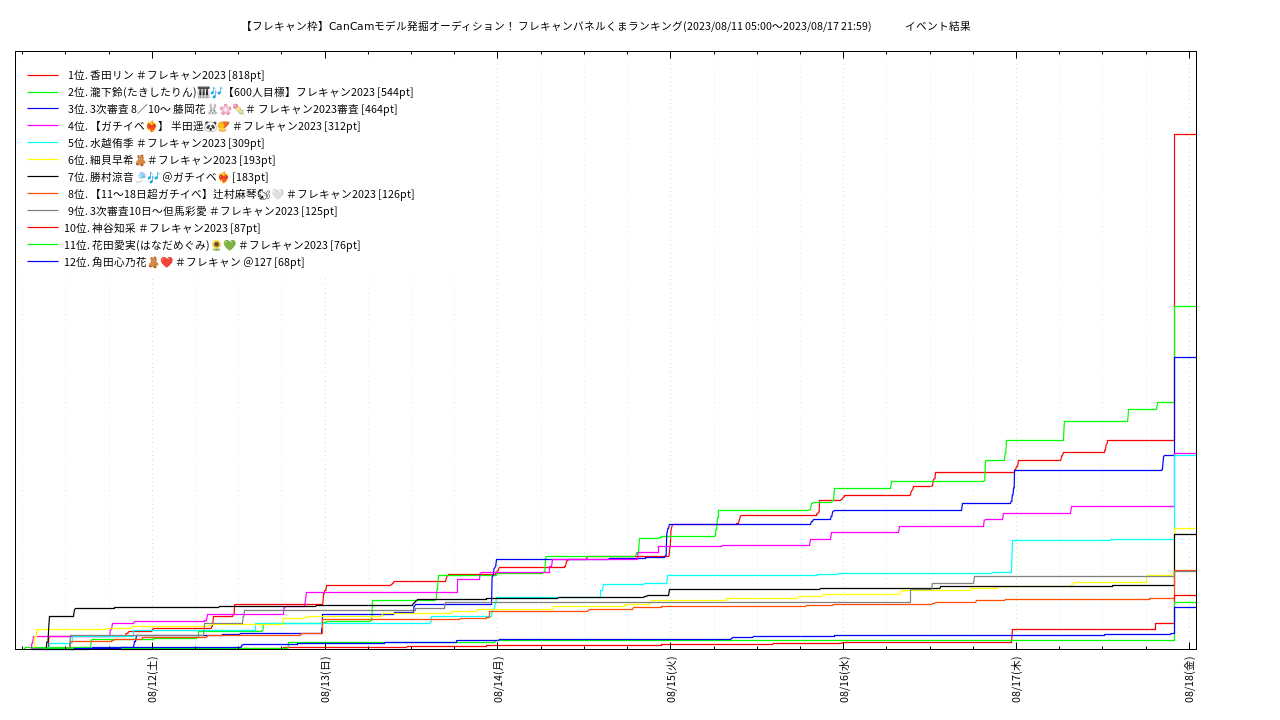Screen dimensions: 1280x720
Task: Click the blue legend line for 3位
Action: 43,109
